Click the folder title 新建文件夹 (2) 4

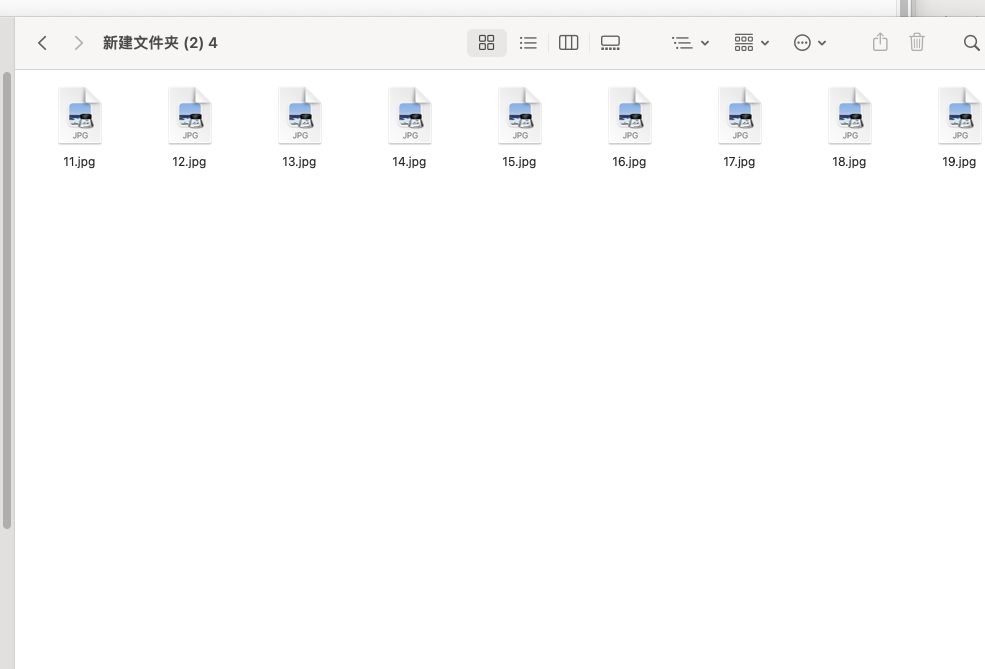click(160, 43)
